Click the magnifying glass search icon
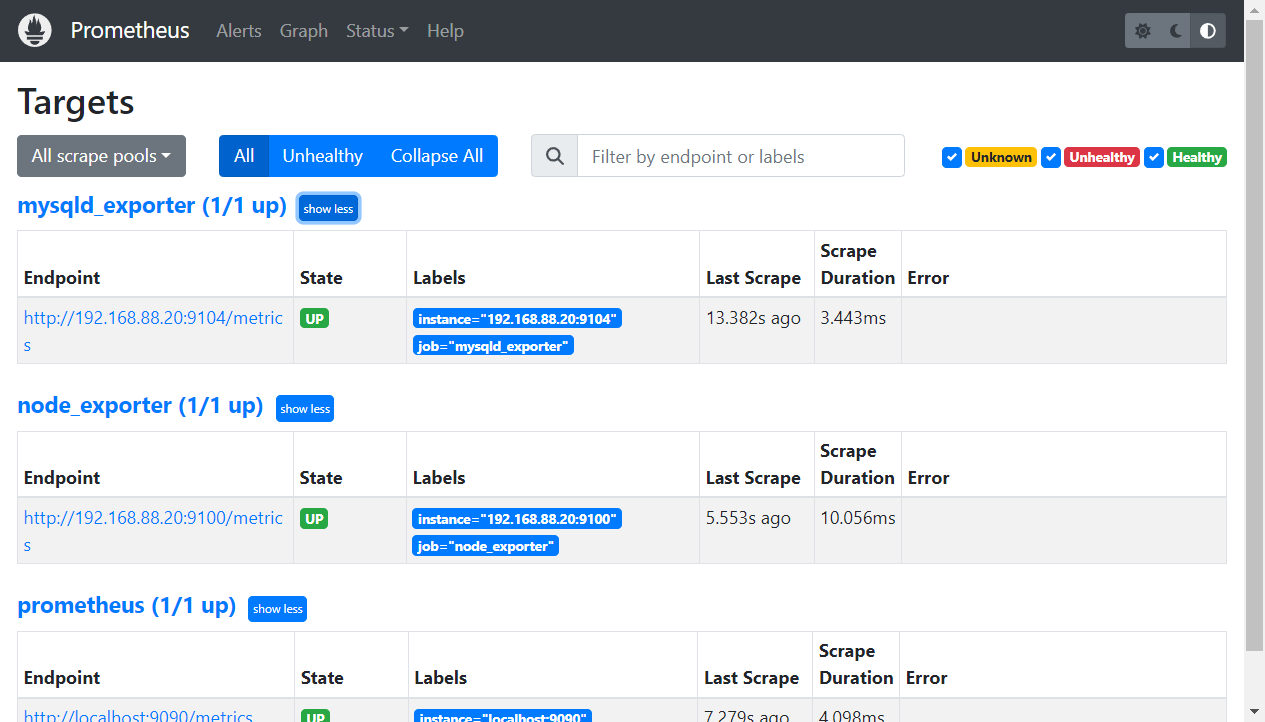The image size is (1265, 722). (x=555, y=156)
